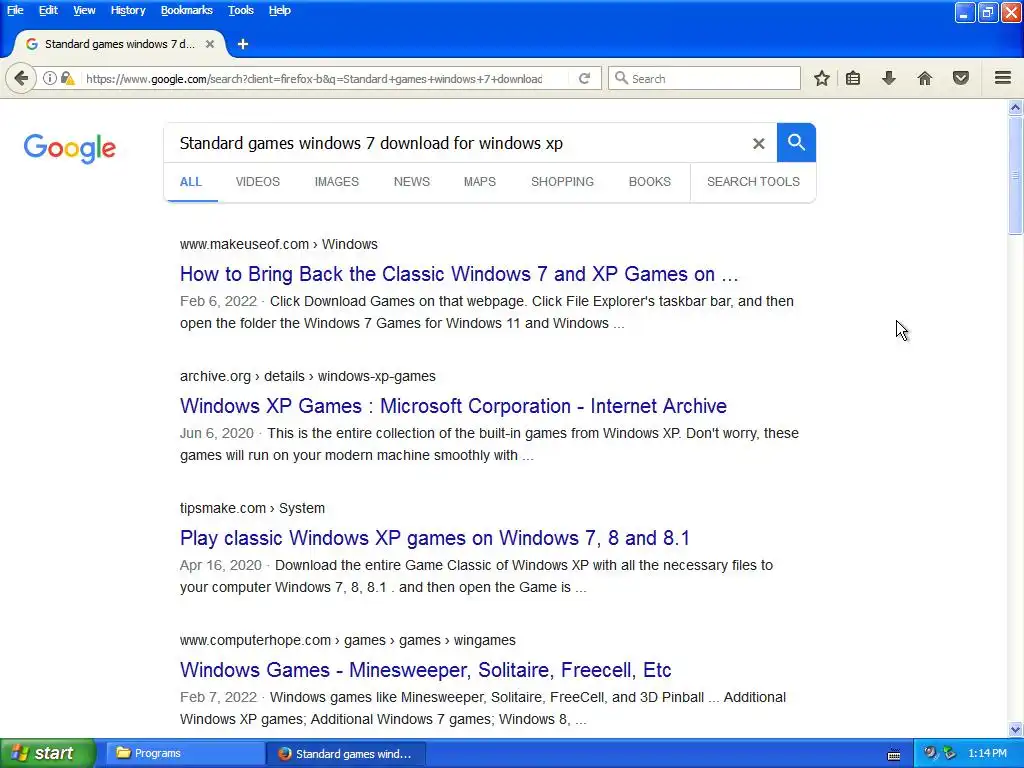Screen dimensions: 1024x768
Task: Open the Edit menu
Action: (48, 10)
